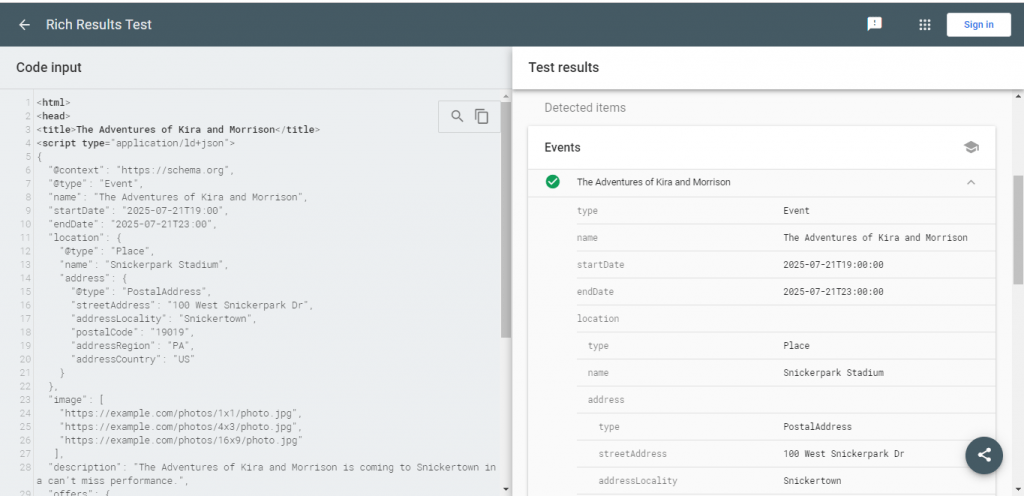Click the code line with @context schema.org

tap(140, 170)
